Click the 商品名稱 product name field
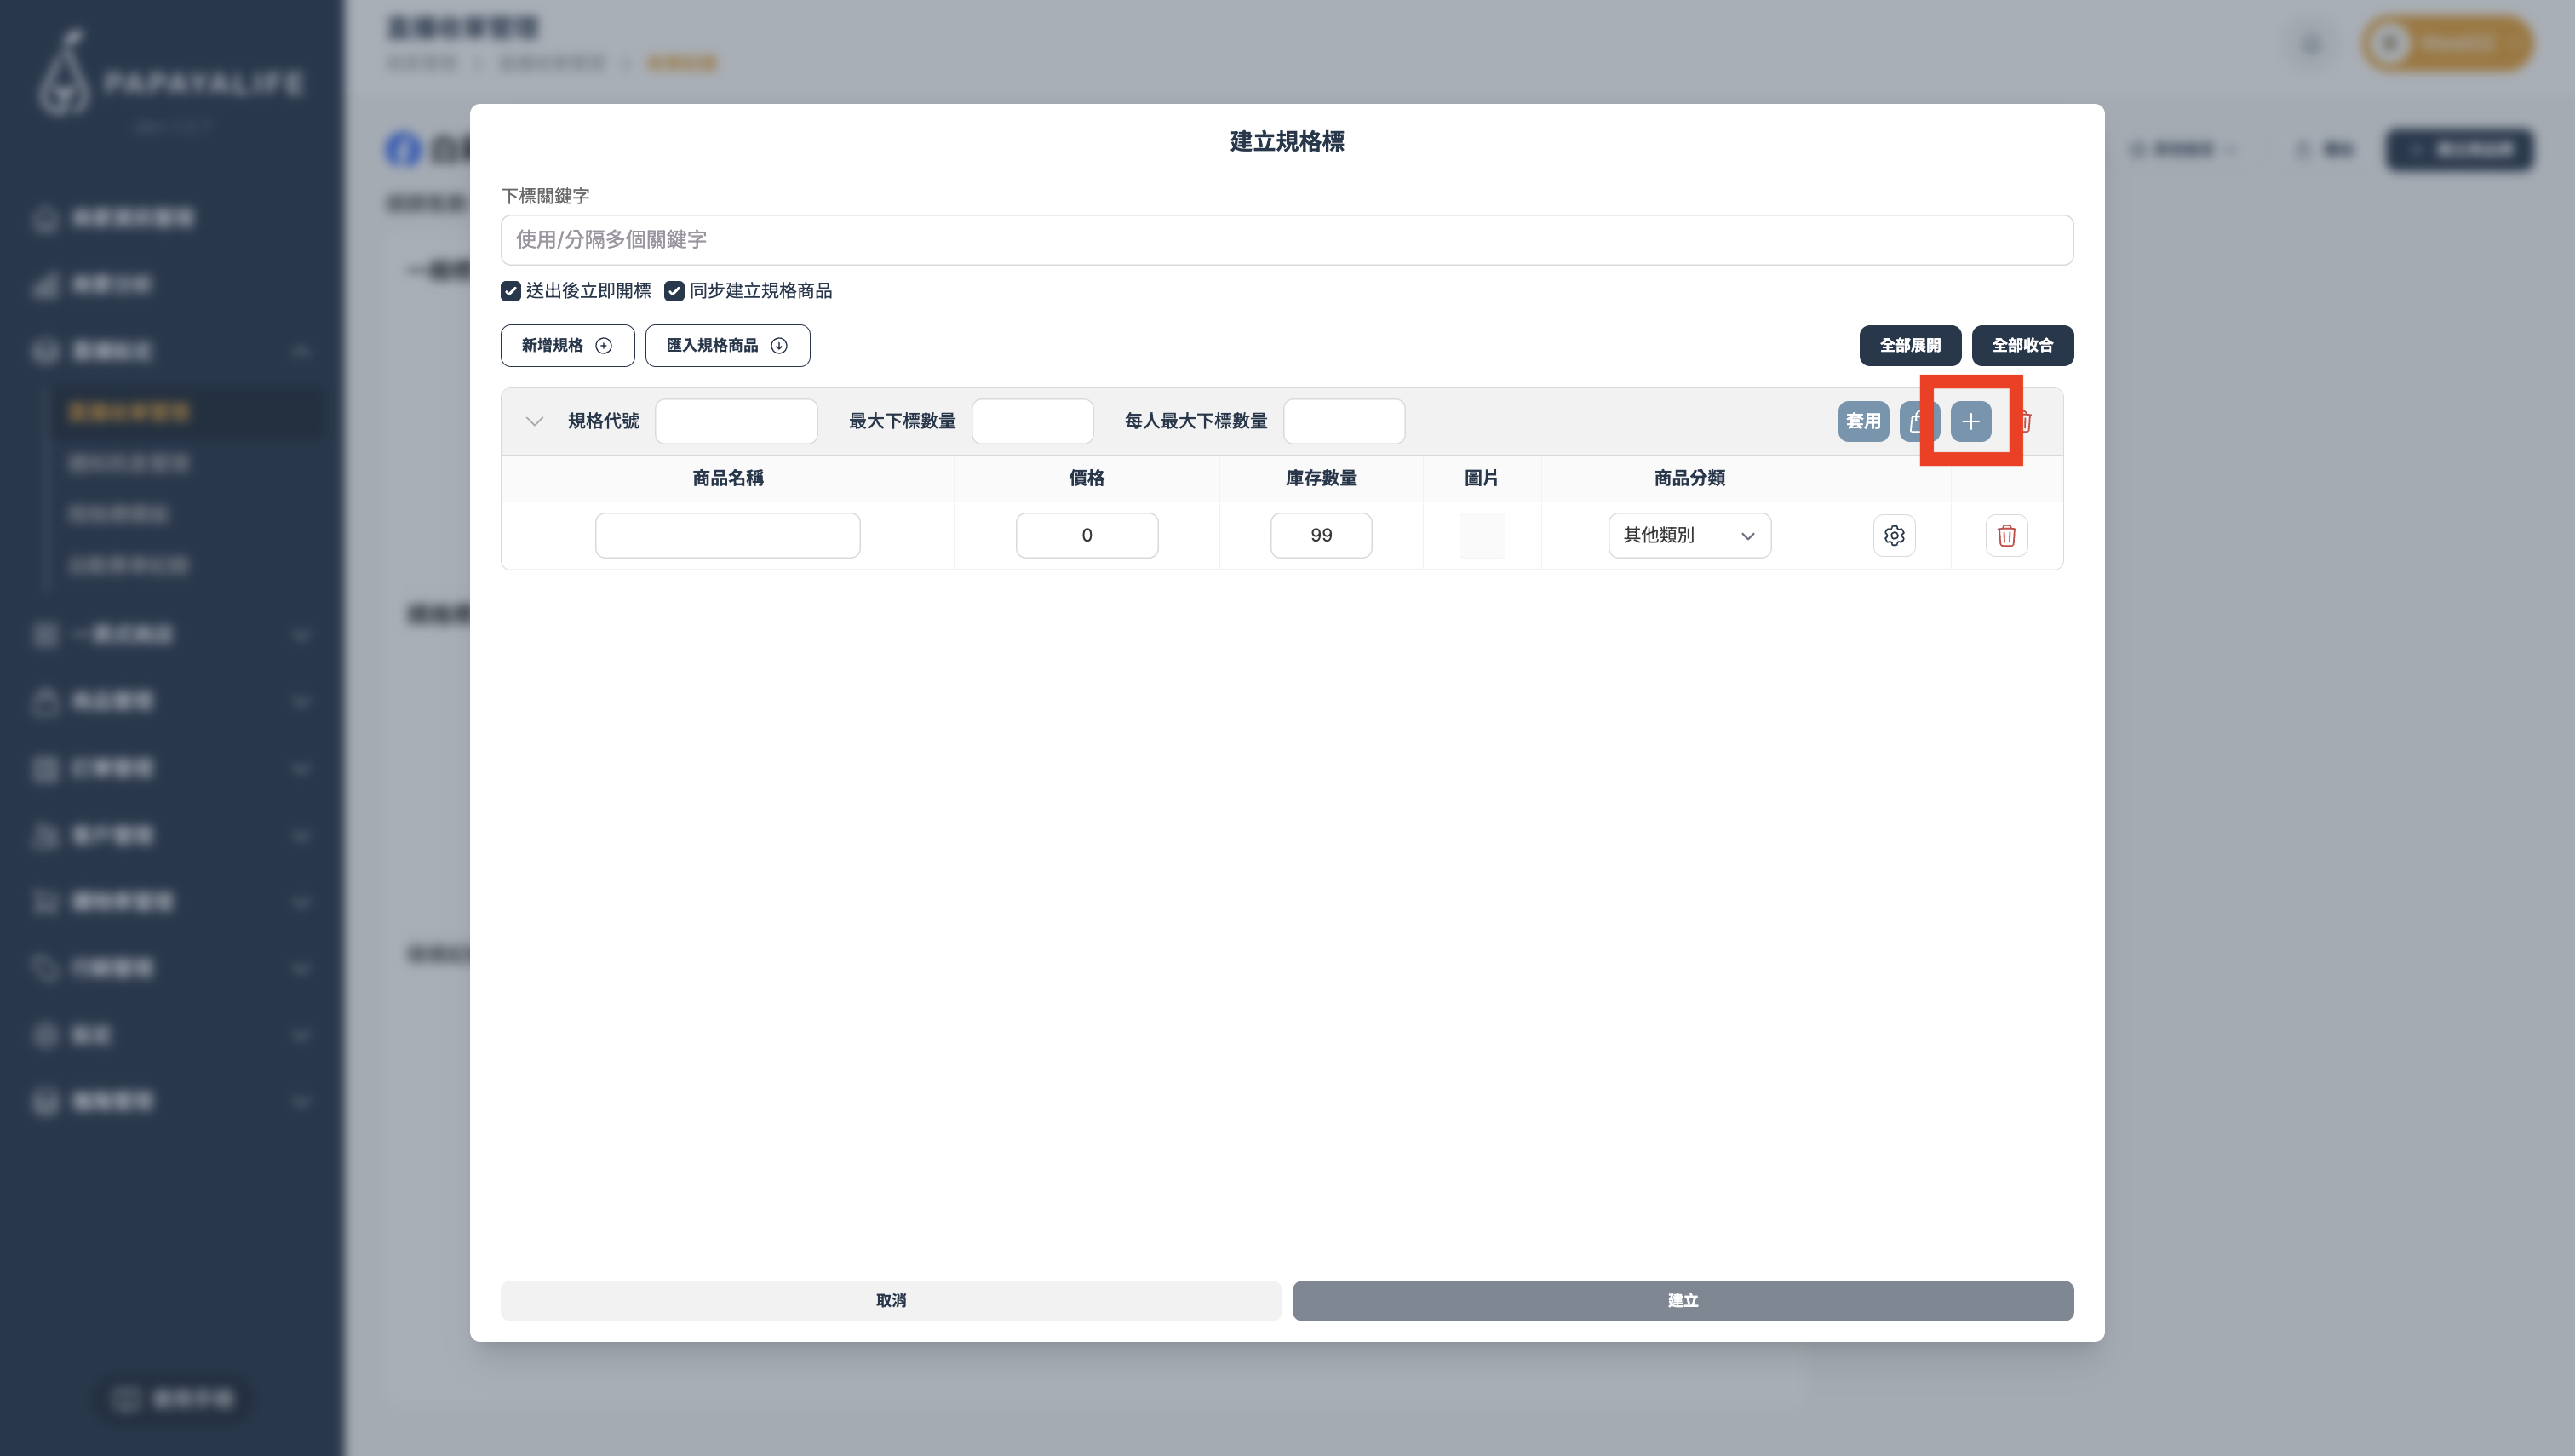The image size is (2575, 1456). tap(727, 535)
